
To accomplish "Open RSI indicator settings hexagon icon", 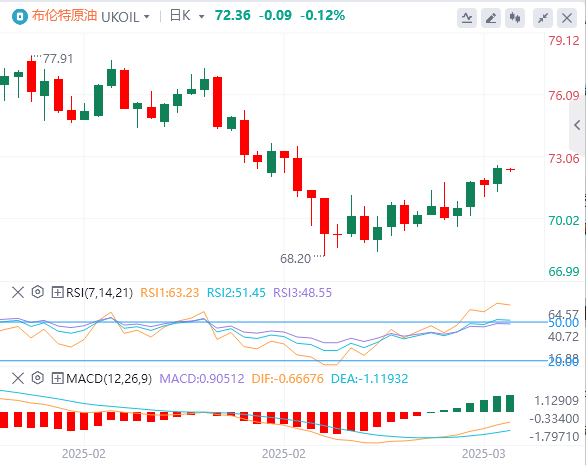I will tap(37, 292).
